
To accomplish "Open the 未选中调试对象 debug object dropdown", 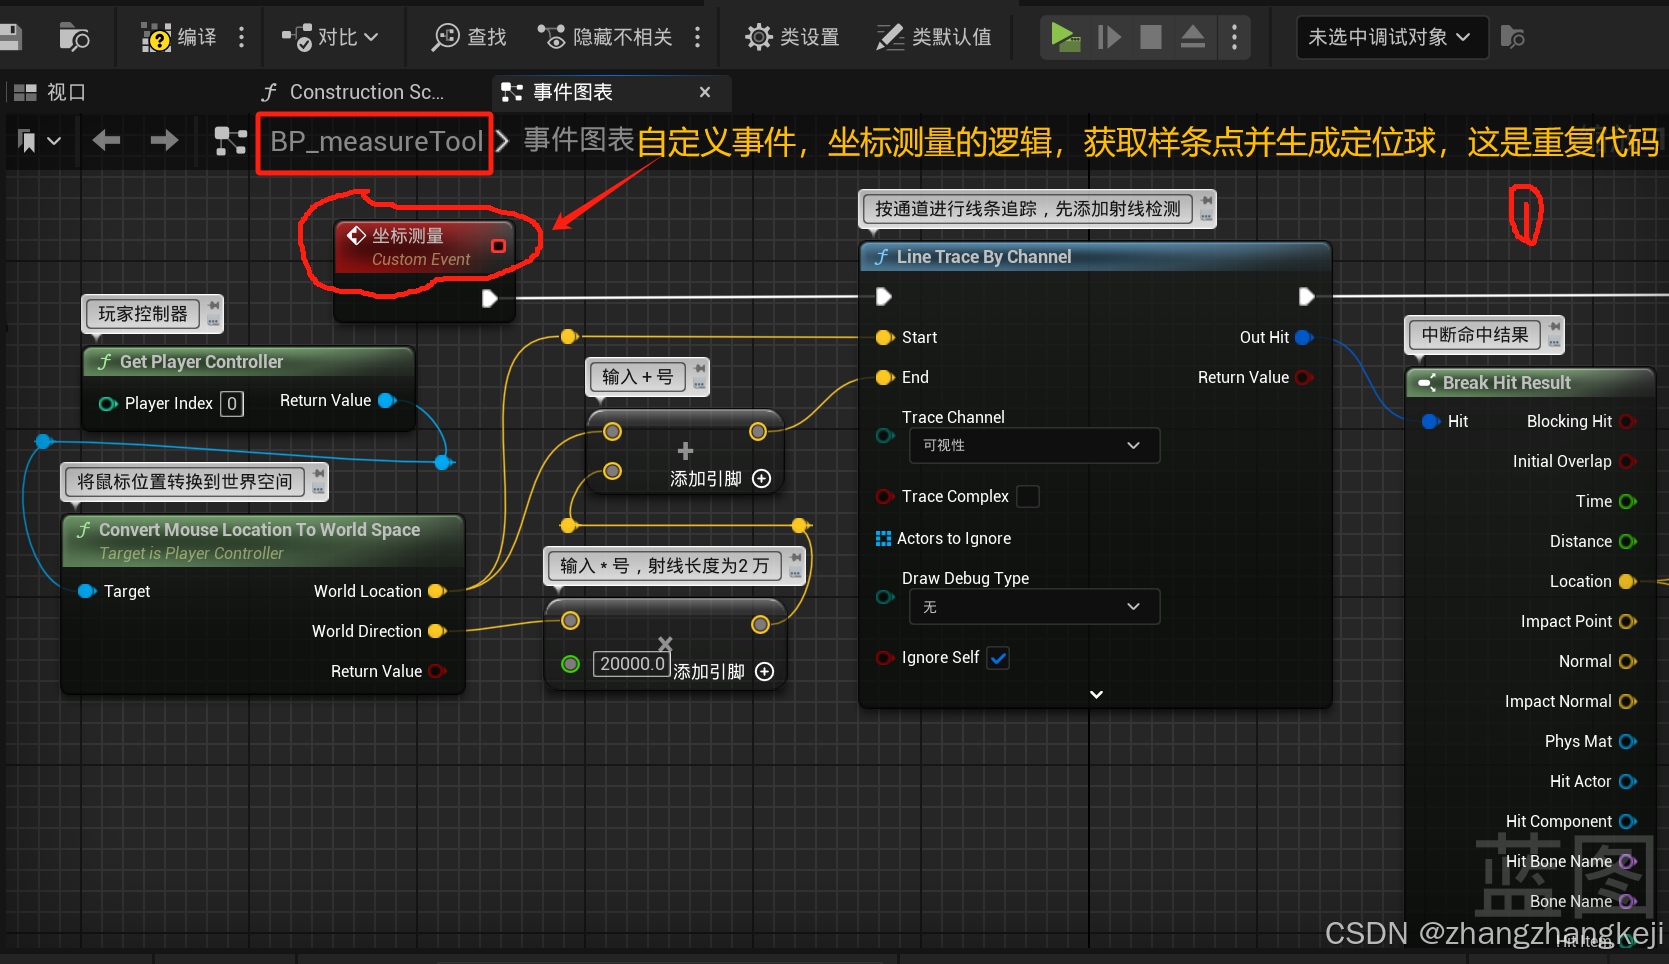I will pos(1391,37).
